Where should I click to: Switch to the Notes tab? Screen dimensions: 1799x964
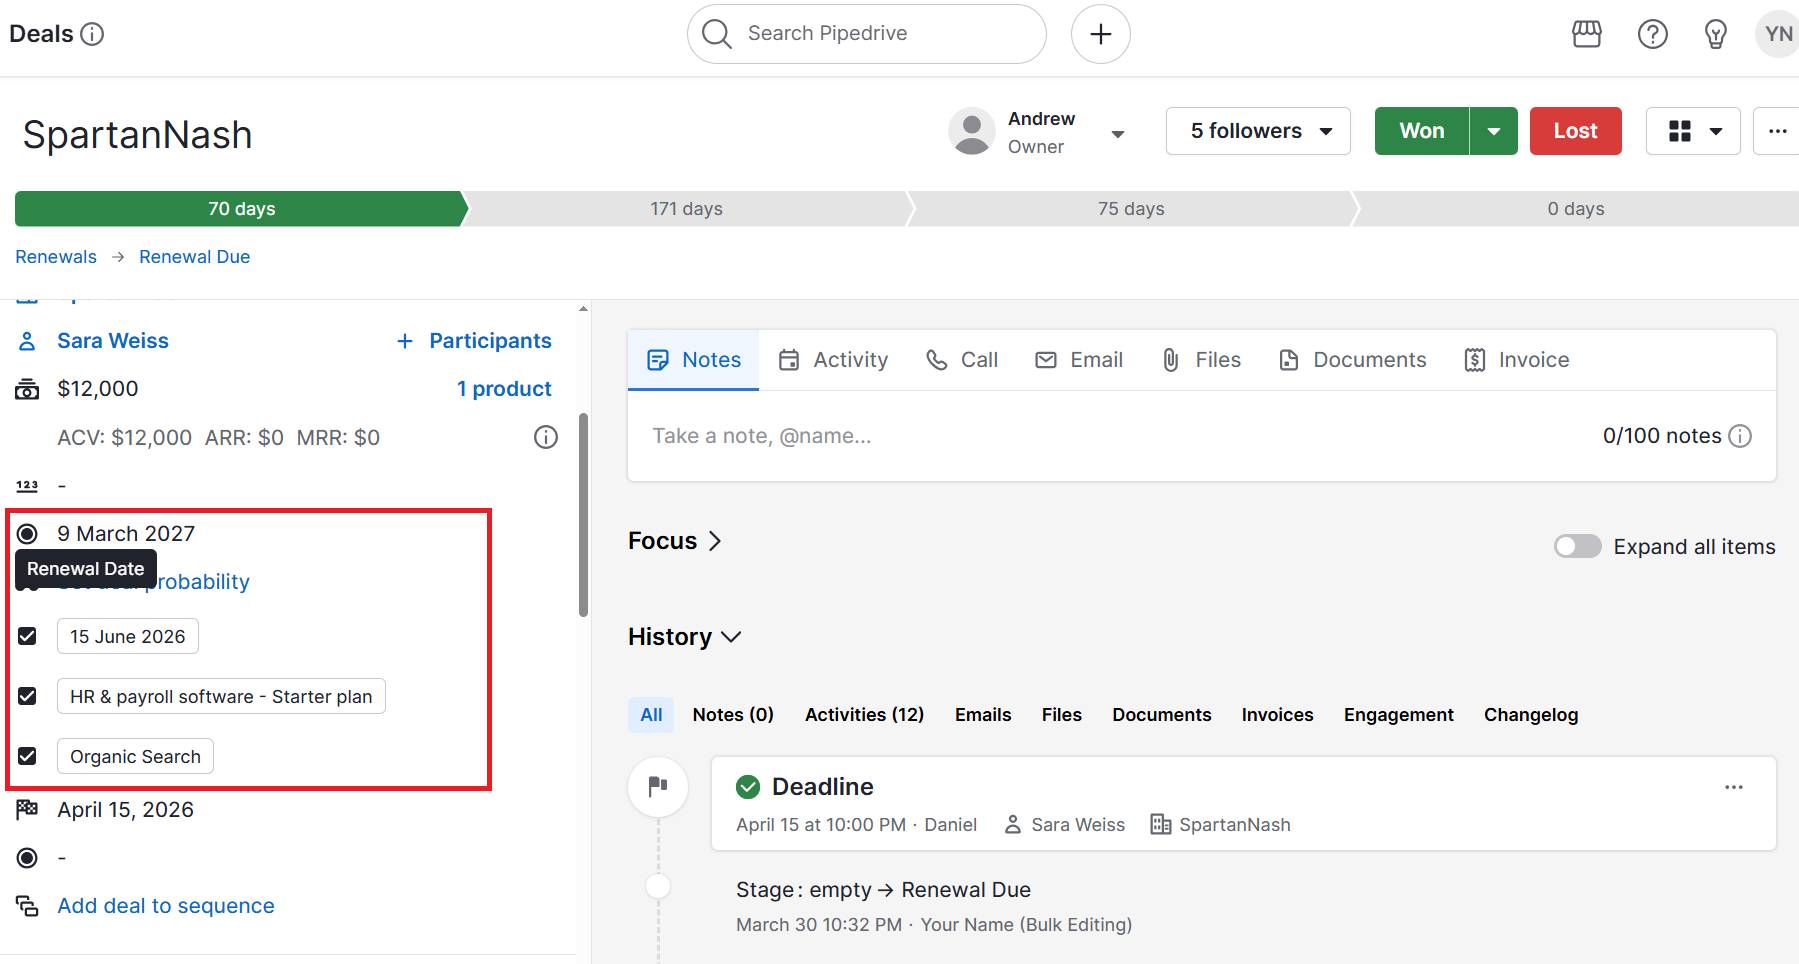tap(693, 360)
